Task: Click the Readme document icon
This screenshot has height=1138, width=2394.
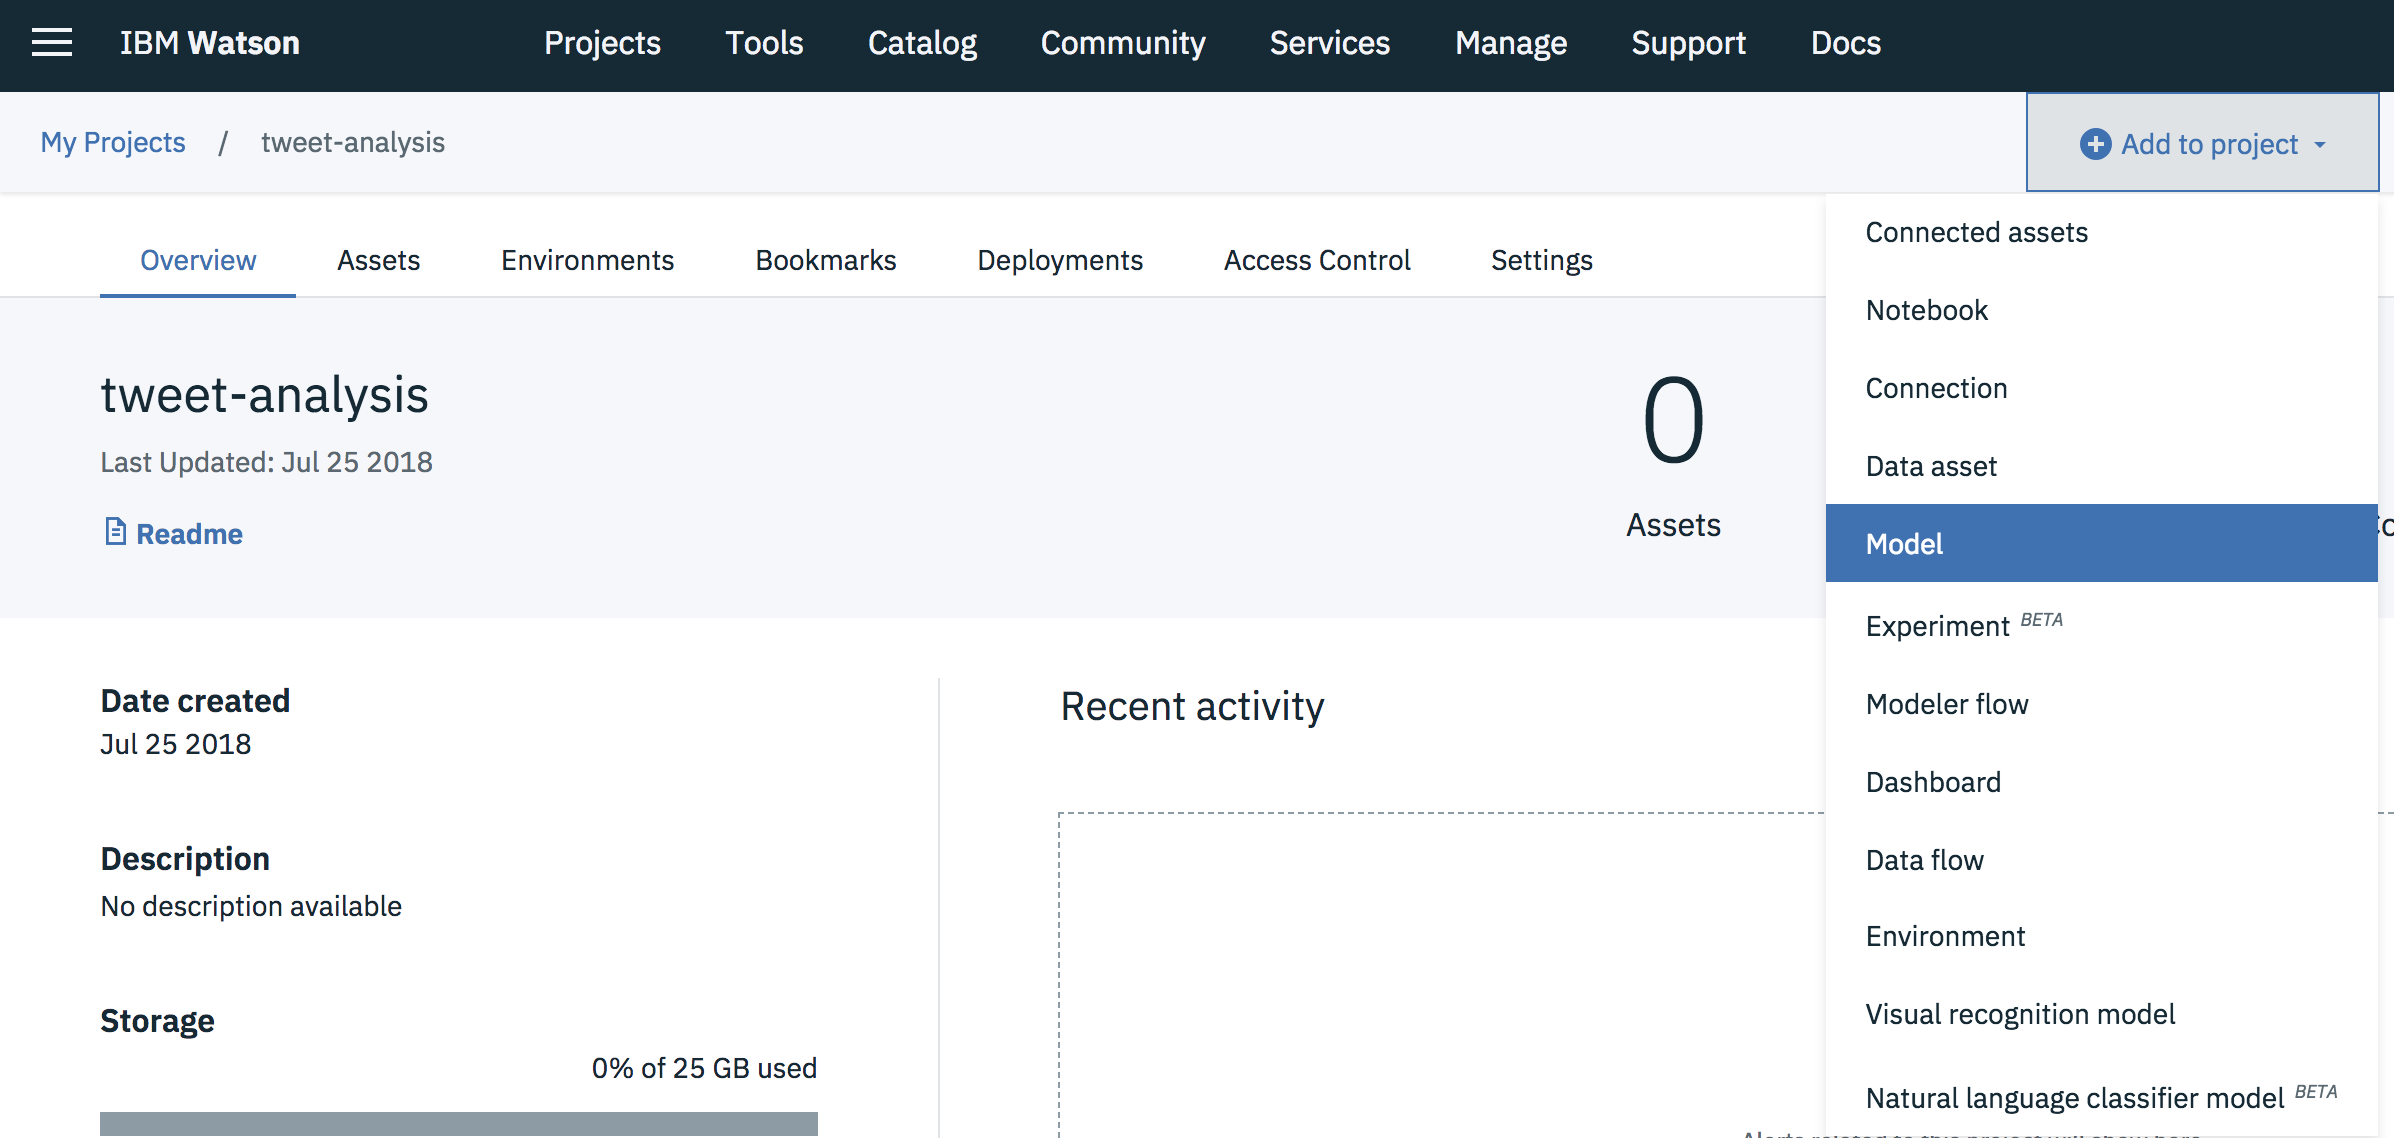Action: click(115, 532)
